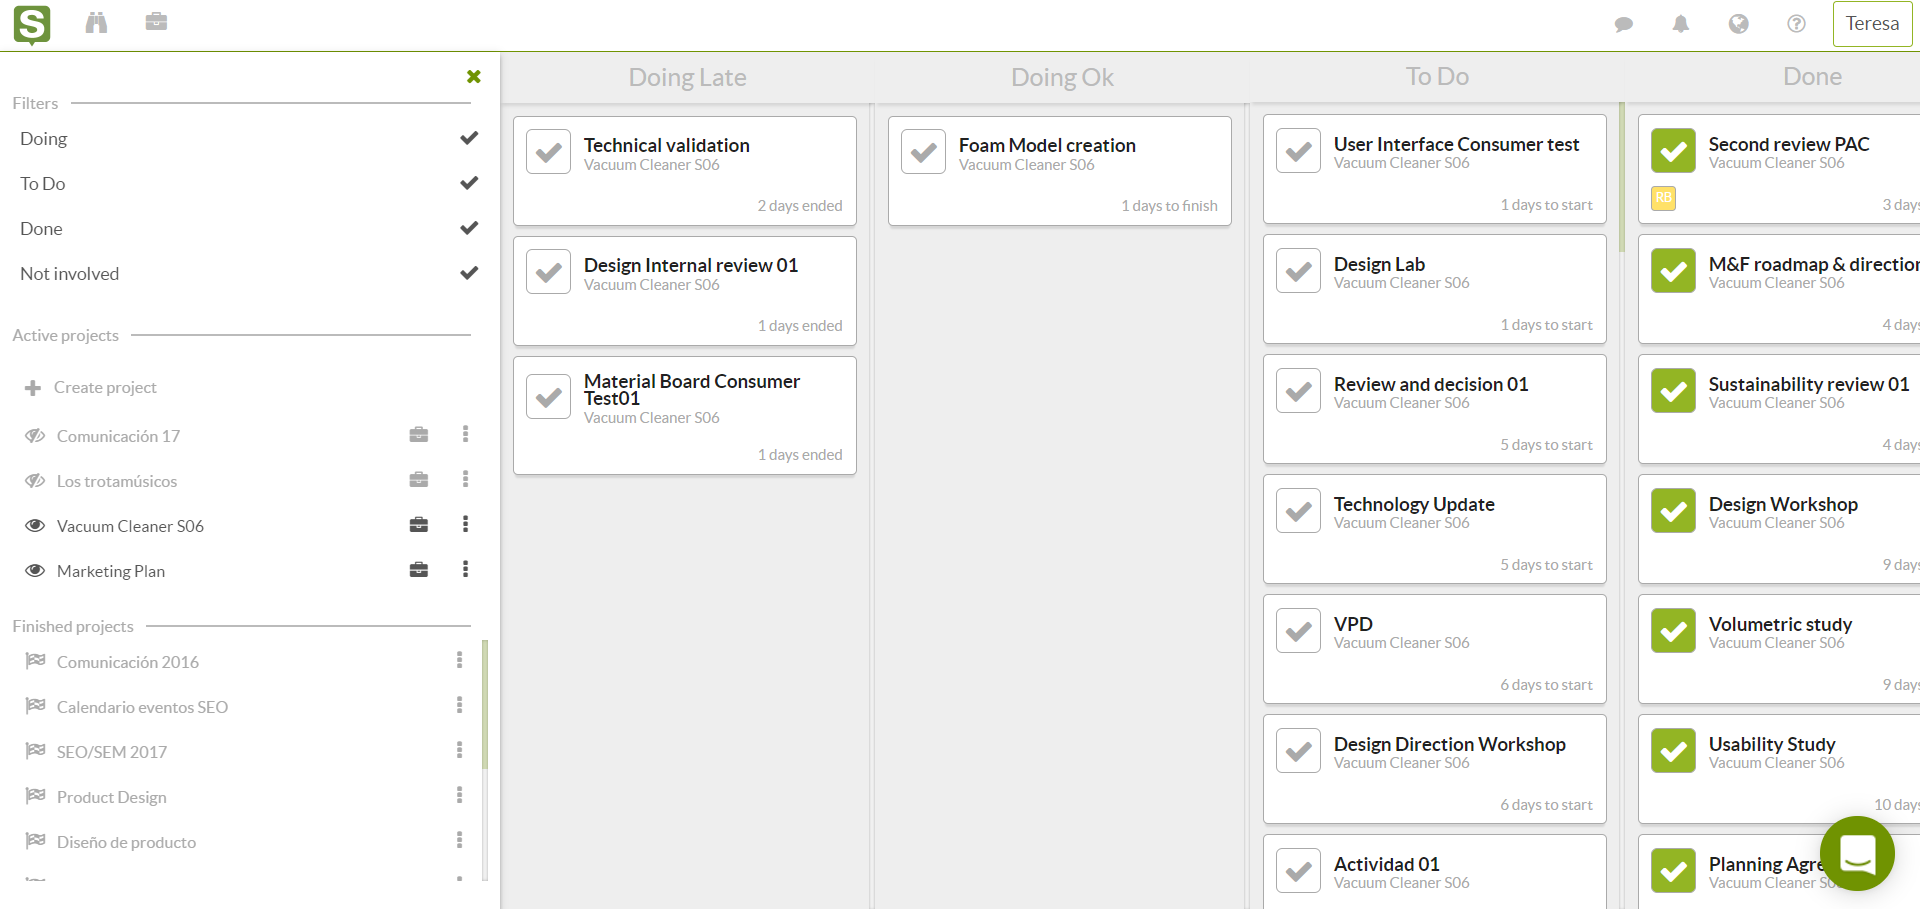Open options menu for Comunicación 2016
The height and width of the screenshot is (909, 1920).
[460, 660]
